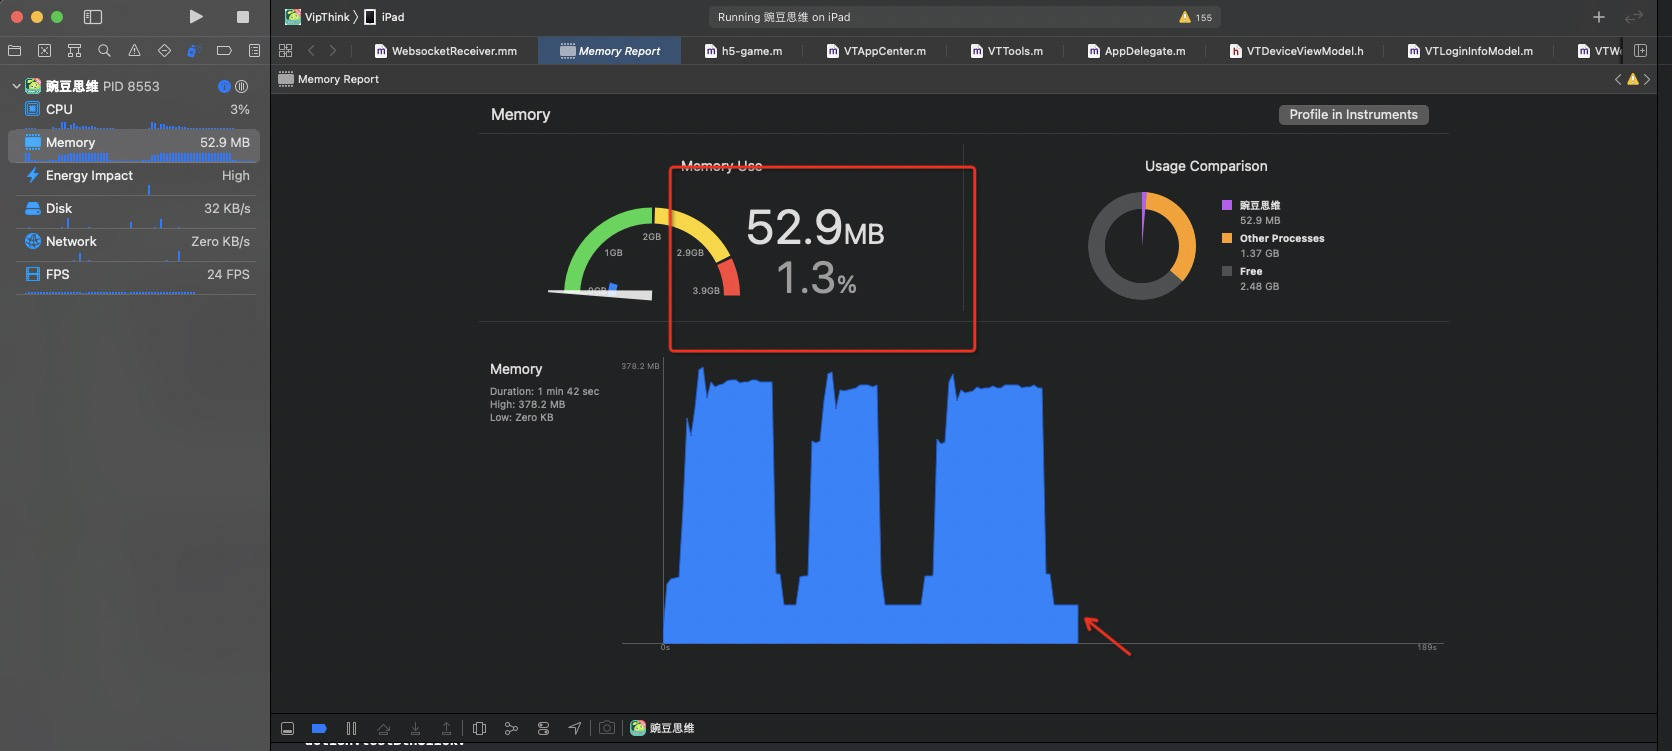Open Debug Memory Graph

[x=511, y=728]
